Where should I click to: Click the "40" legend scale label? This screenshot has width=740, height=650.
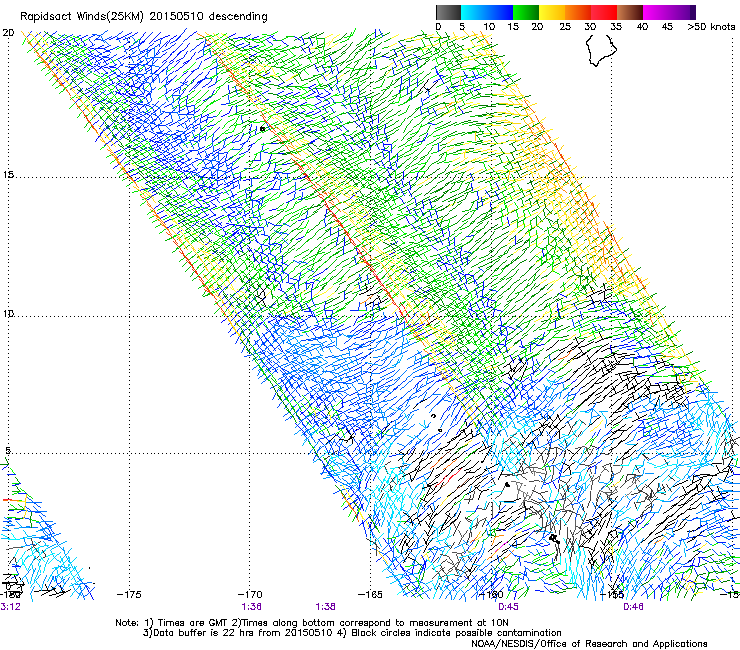coord(642,27)
